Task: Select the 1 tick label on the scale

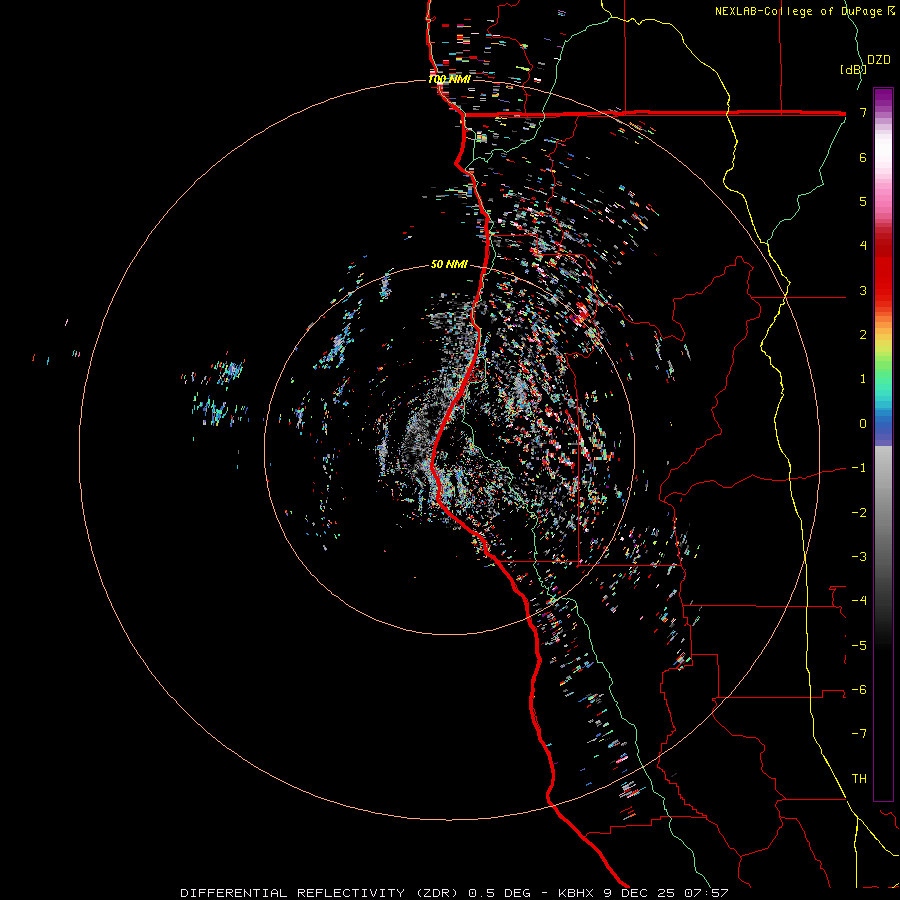Action: pos(863,379)
